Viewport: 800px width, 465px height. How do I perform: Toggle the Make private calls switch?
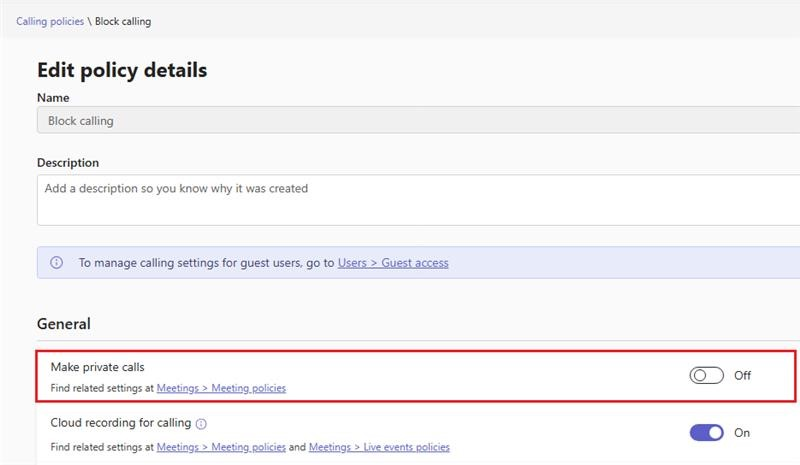(x=707, y=375)
